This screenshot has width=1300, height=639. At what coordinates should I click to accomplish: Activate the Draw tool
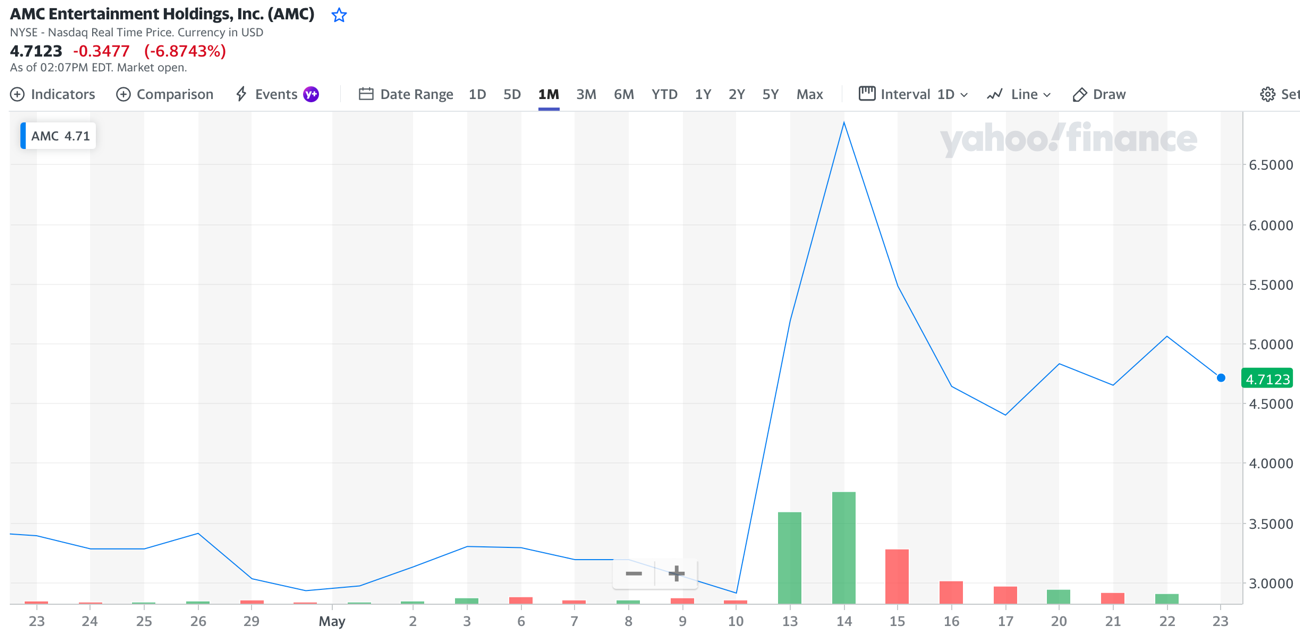coord(1098,94)
